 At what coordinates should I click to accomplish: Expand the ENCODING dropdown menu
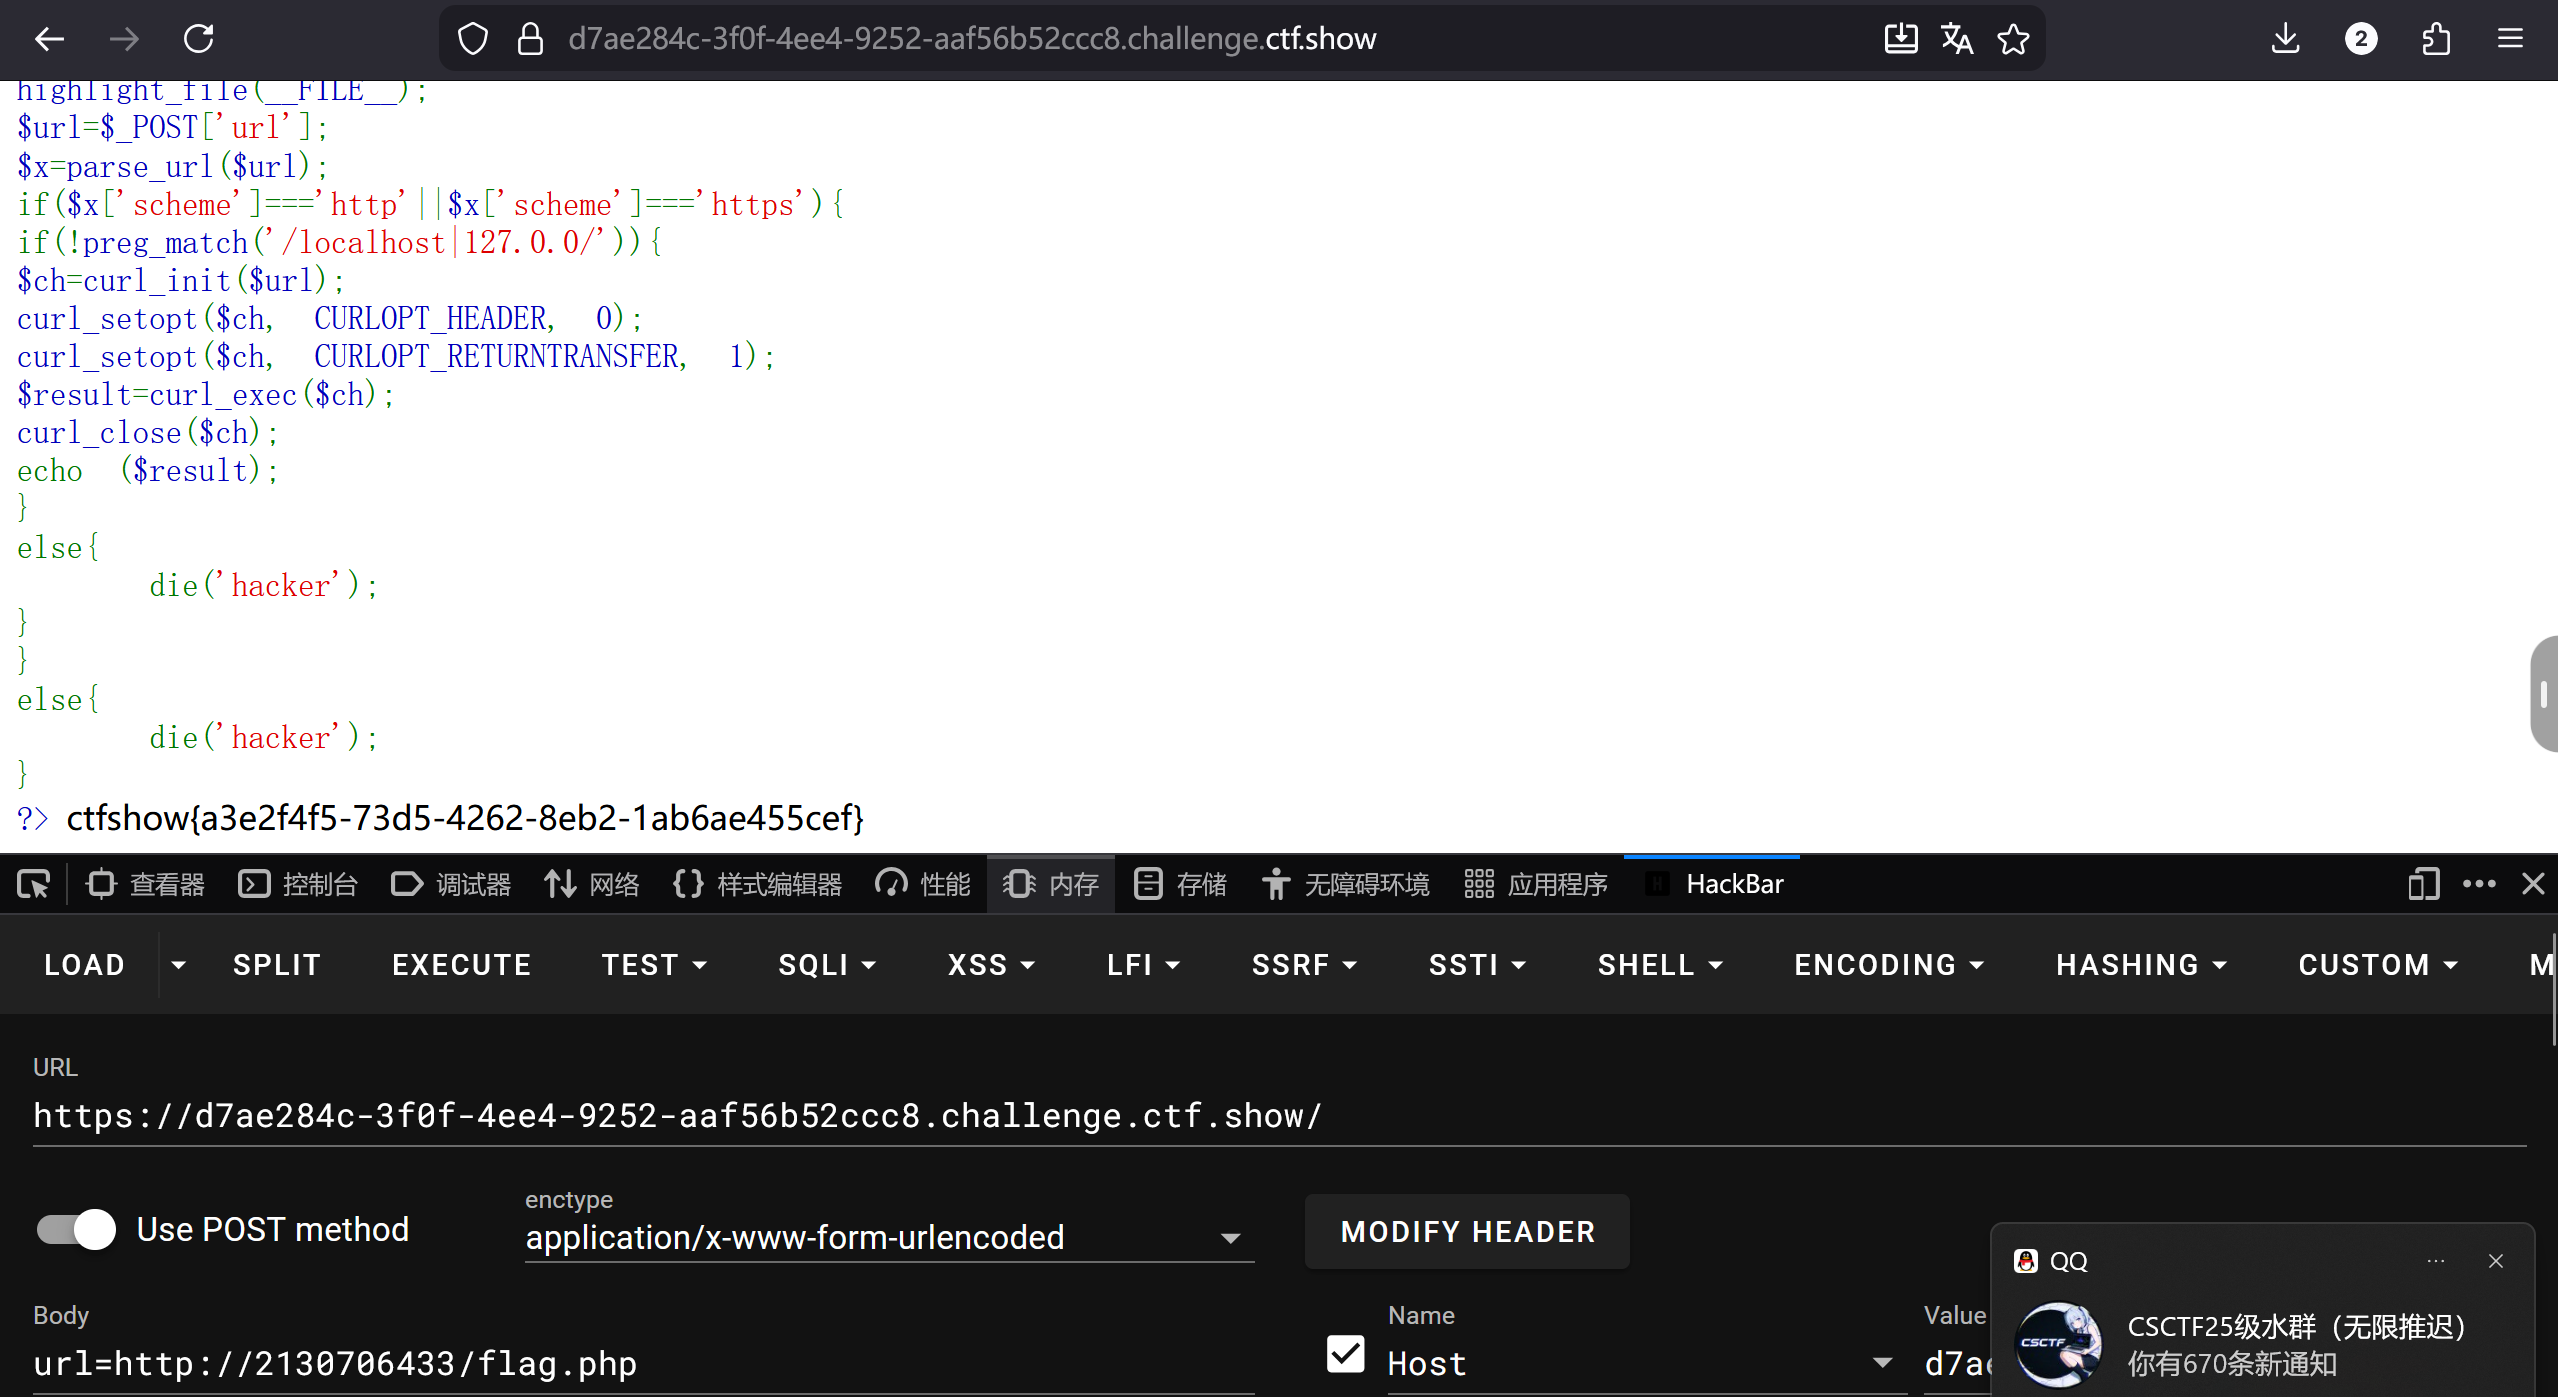pyautogui.click(x=1888, y=965)
